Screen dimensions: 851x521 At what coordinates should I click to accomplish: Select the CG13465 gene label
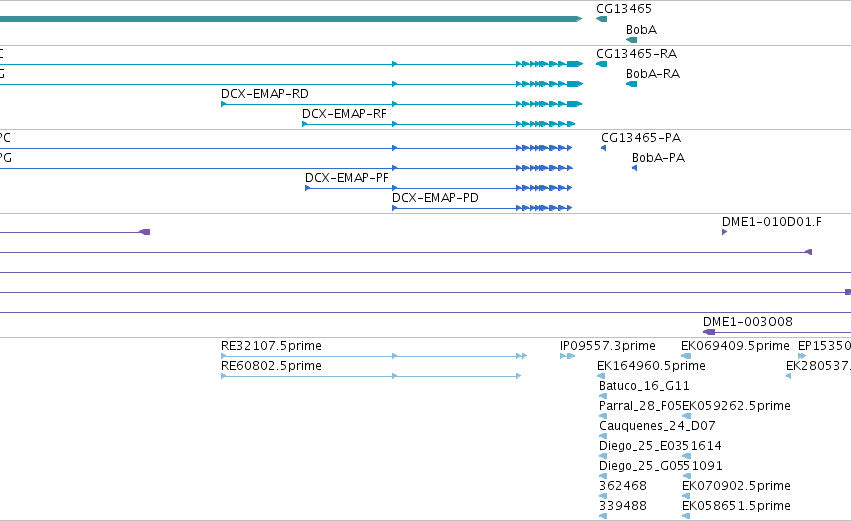coord(624,9)
